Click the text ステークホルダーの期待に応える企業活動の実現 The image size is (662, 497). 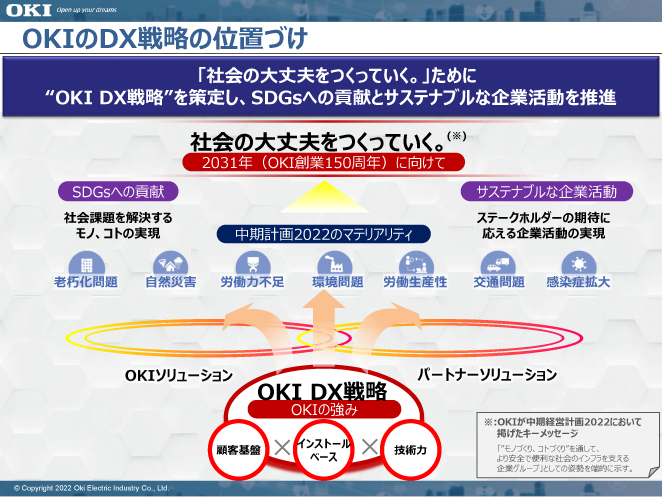tap(544, 225)
